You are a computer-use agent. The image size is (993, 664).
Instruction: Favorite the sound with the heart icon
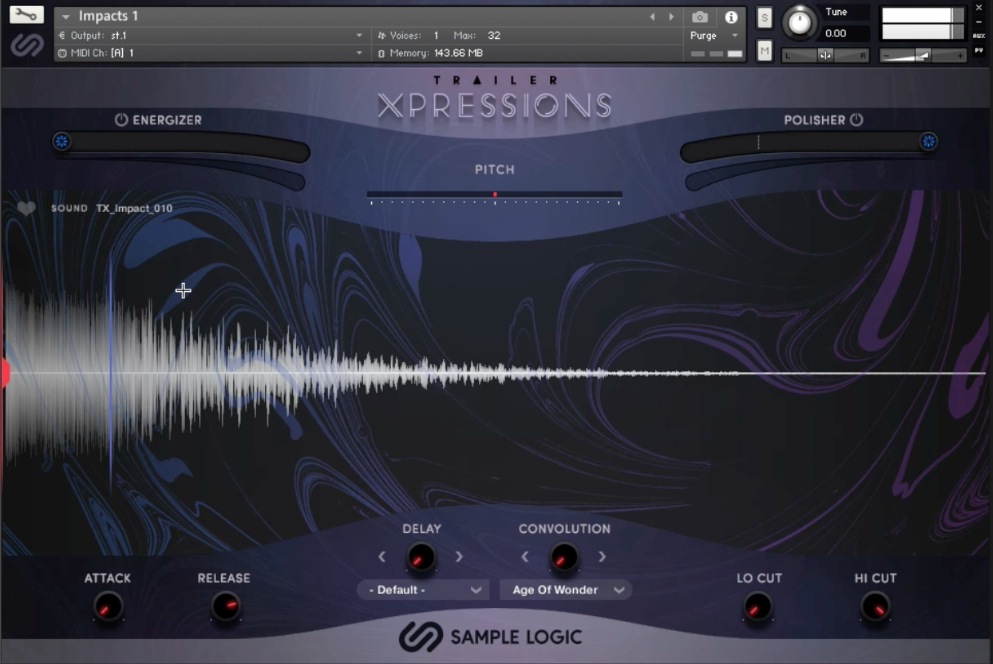pos(26,208)
